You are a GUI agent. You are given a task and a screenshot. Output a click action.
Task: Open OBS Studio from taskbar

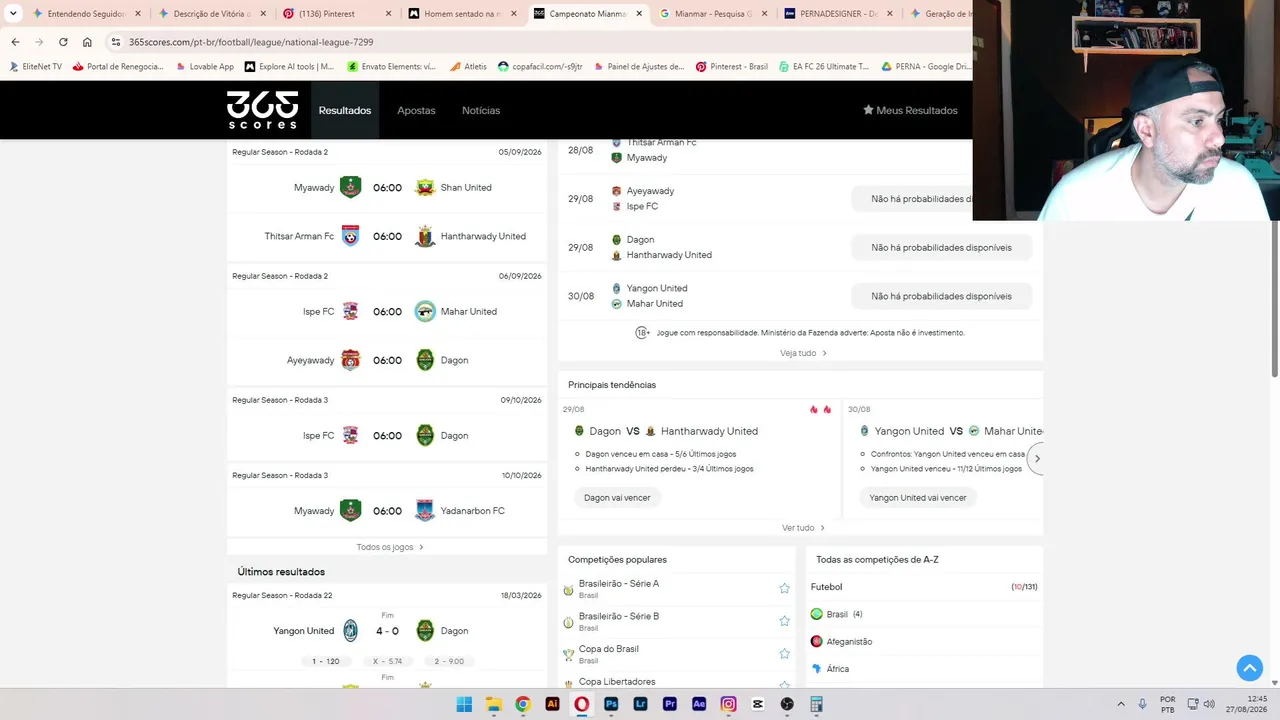coord(787,704)
